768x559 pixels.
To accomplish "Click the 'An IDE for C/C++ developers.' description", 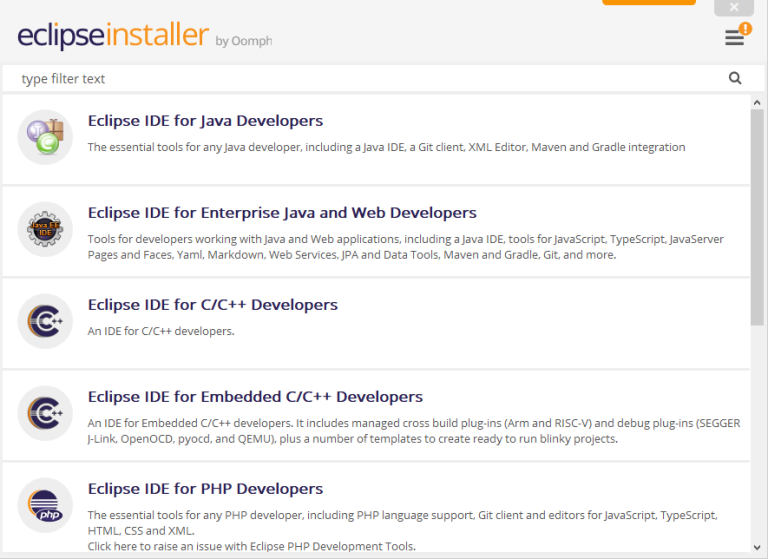I will click(x=161, y=331).
